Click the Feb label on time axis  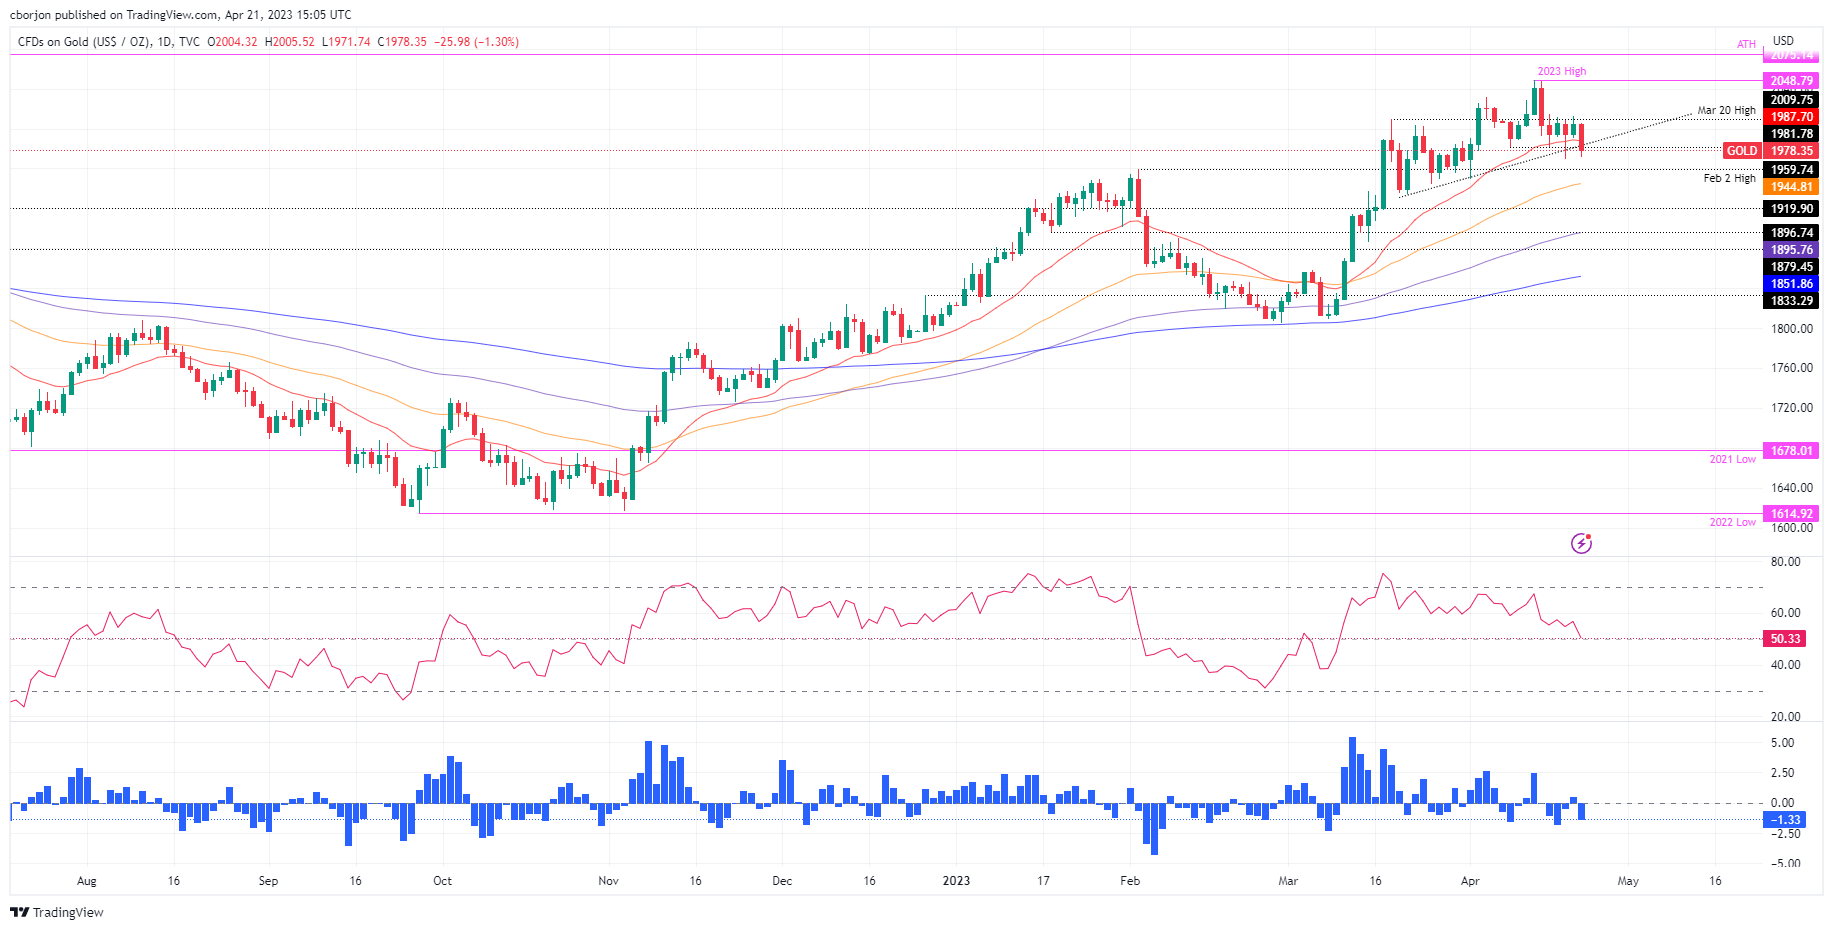coord(1130,881)
